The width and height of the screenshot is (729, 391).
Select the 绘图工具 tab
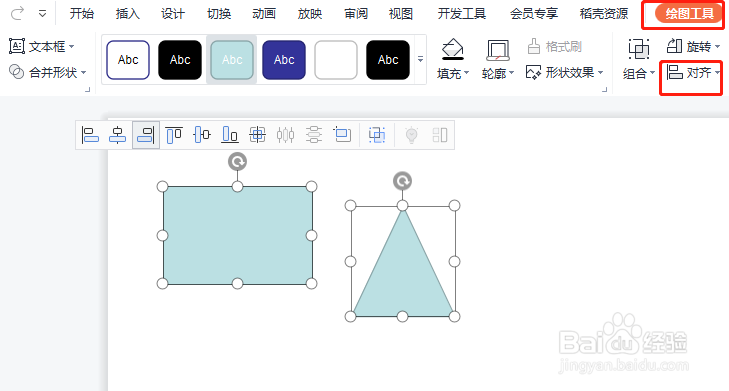689,13
